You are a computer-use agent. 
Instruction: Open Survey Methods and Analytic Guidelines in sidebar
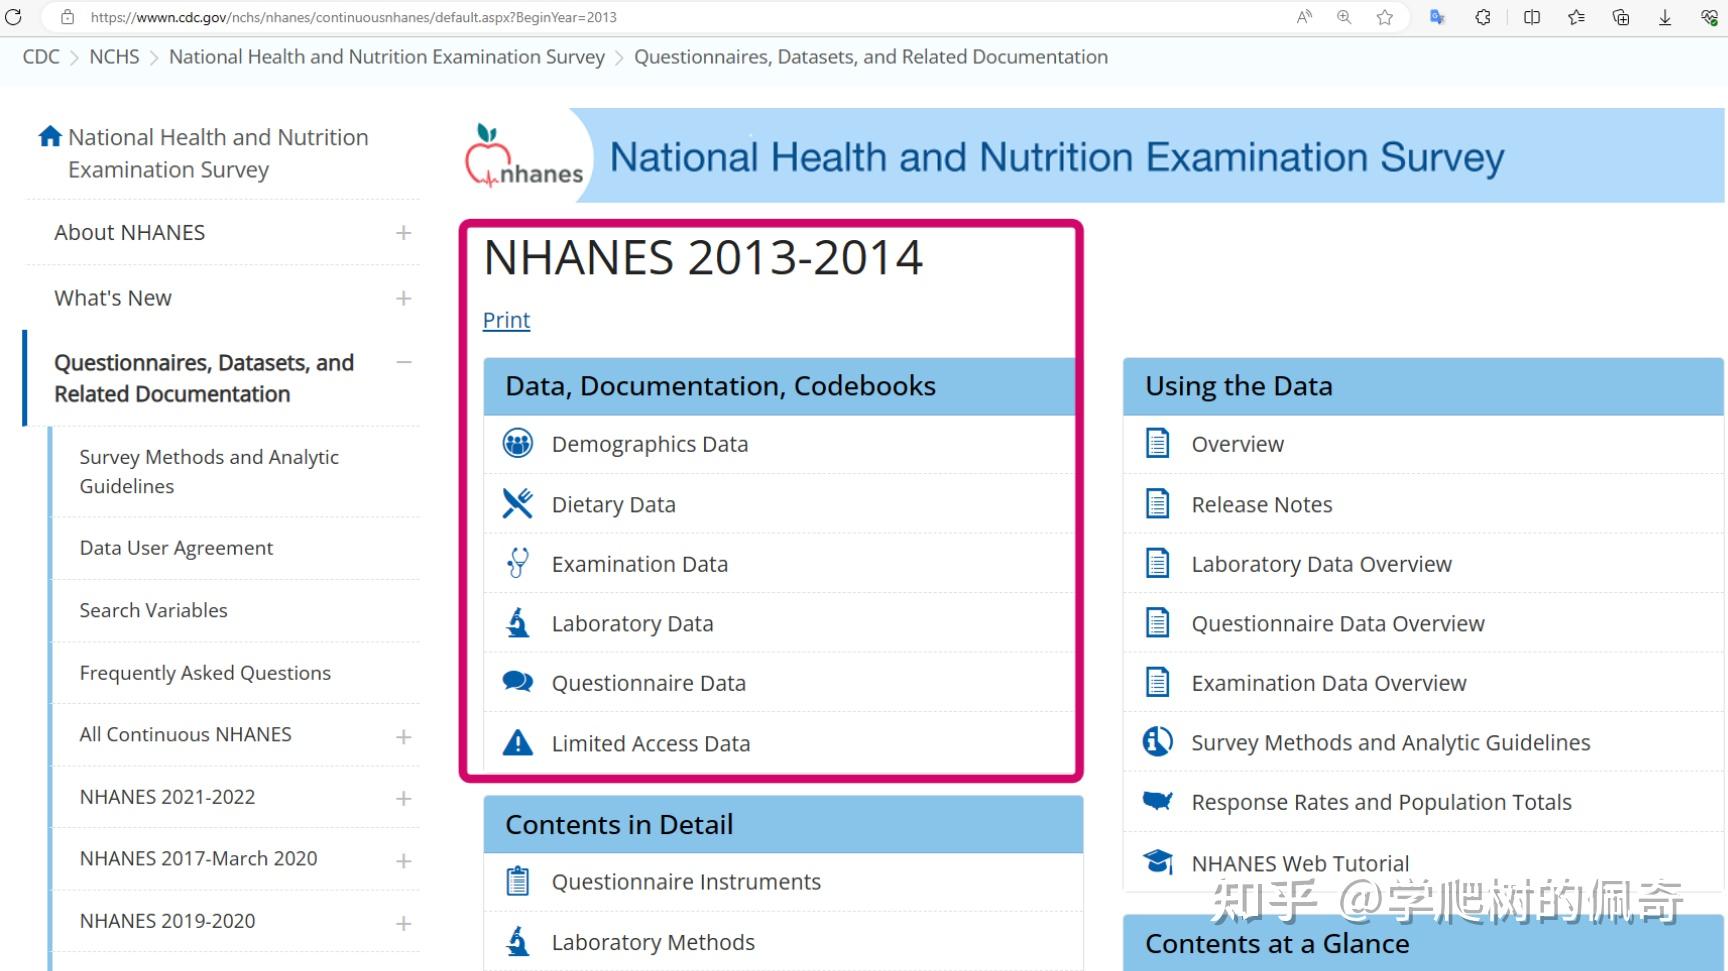(x=209, y=471)
